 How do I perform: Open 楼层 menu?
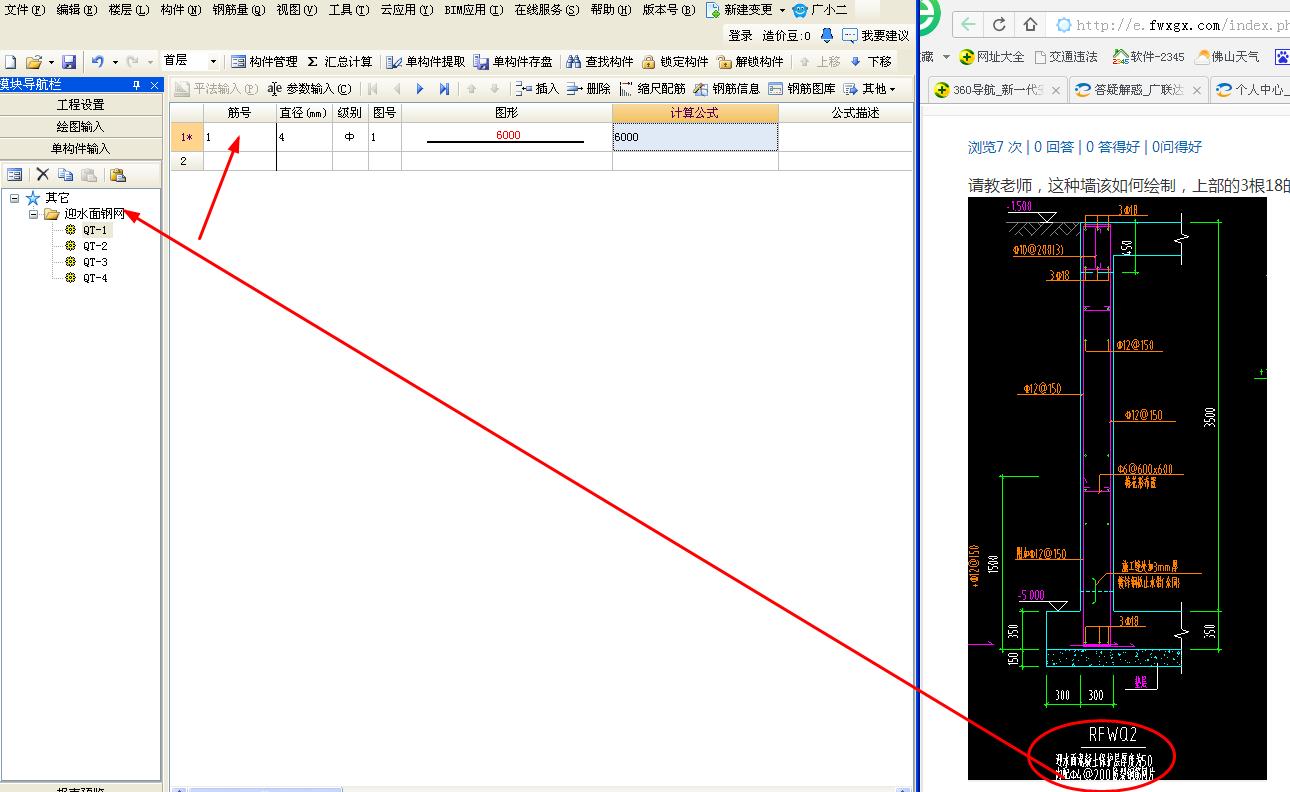pos(129,10)
